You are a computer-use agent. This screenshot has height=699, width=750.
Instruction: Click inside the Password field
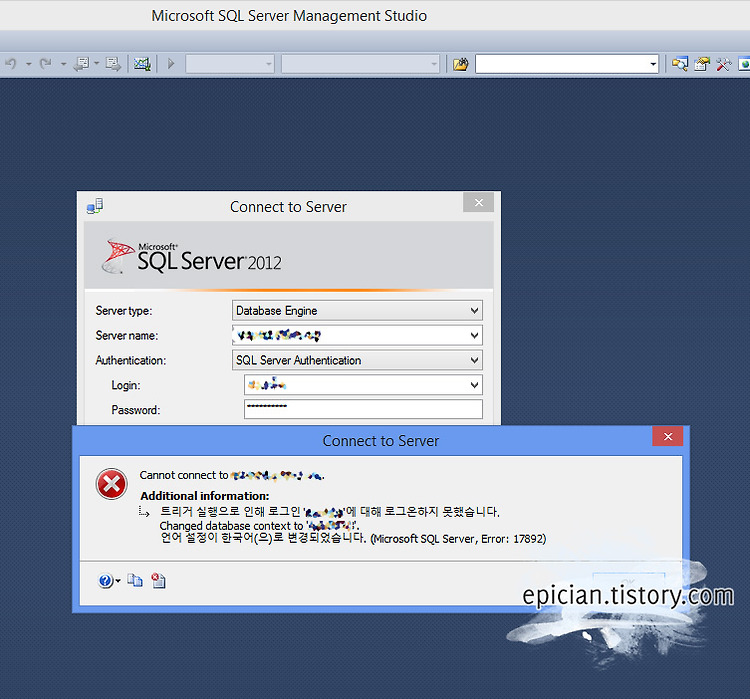pos(363,410)
